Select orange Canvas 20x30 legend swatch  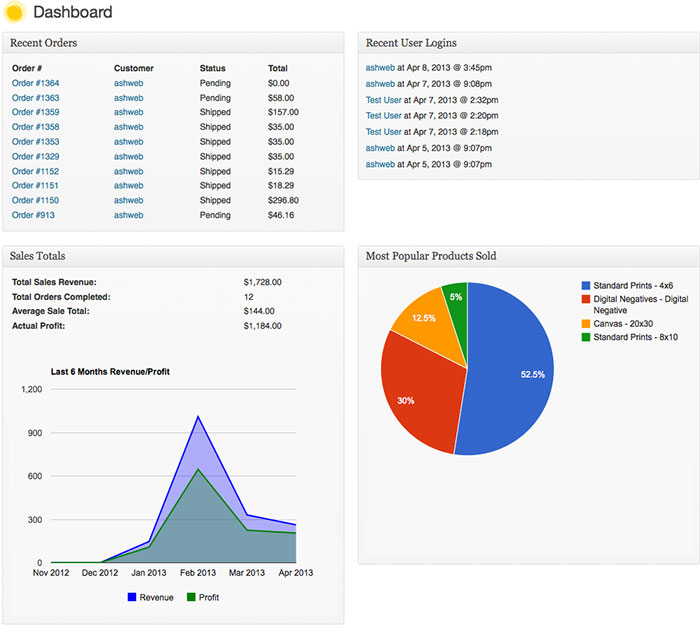tap(587, 324)
